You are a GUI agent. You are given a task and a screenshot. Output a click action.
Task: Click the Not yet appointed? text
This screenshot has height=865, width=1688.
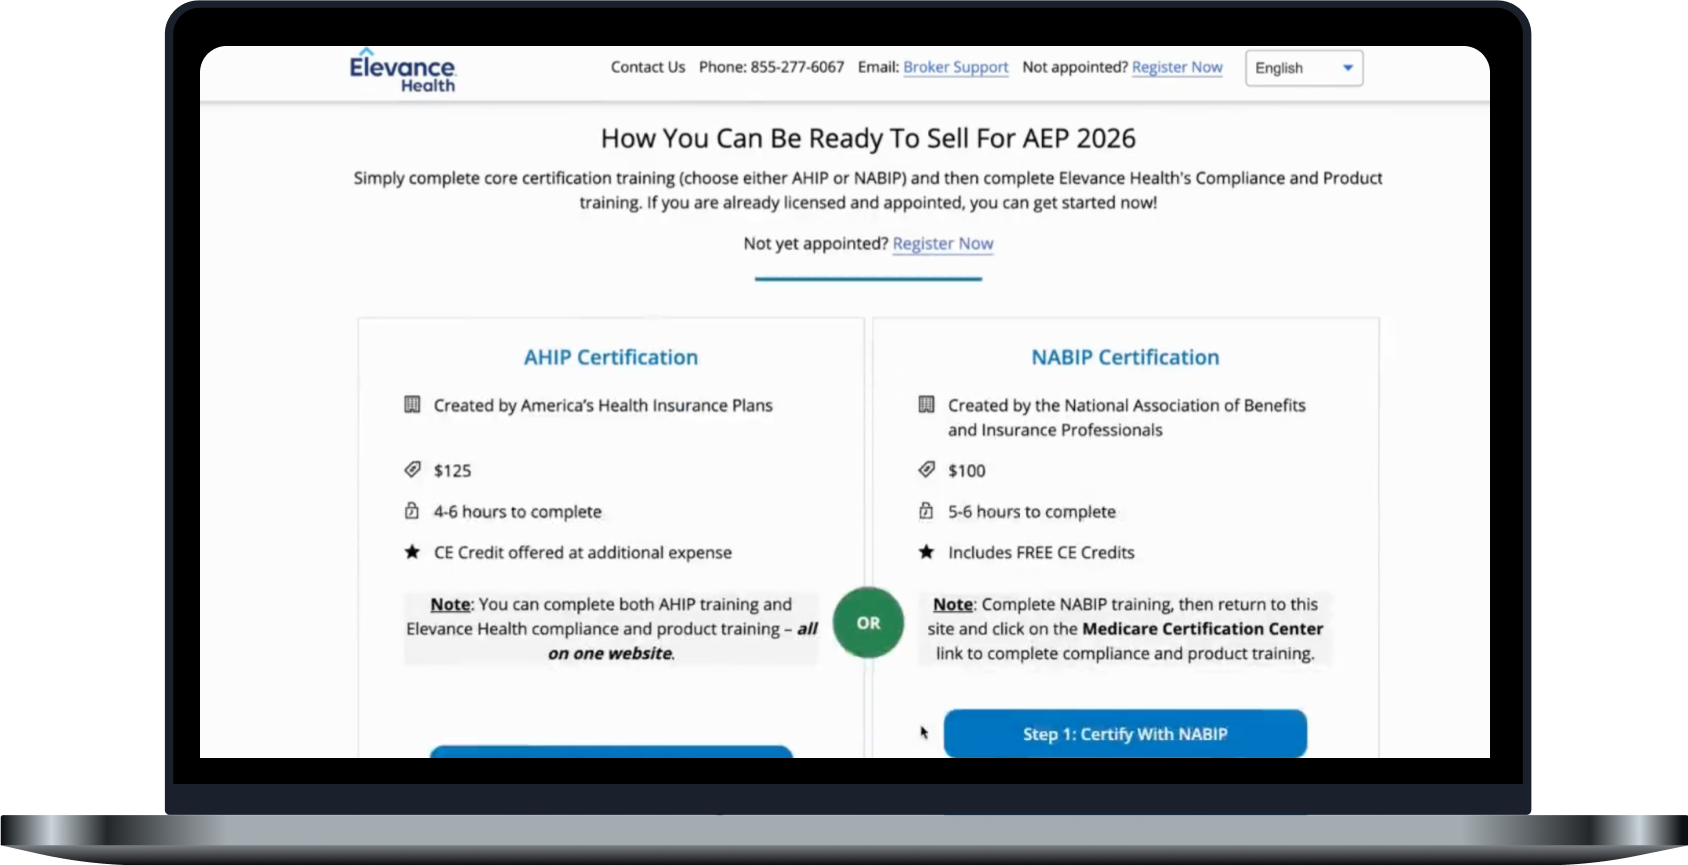pos(816,244)
